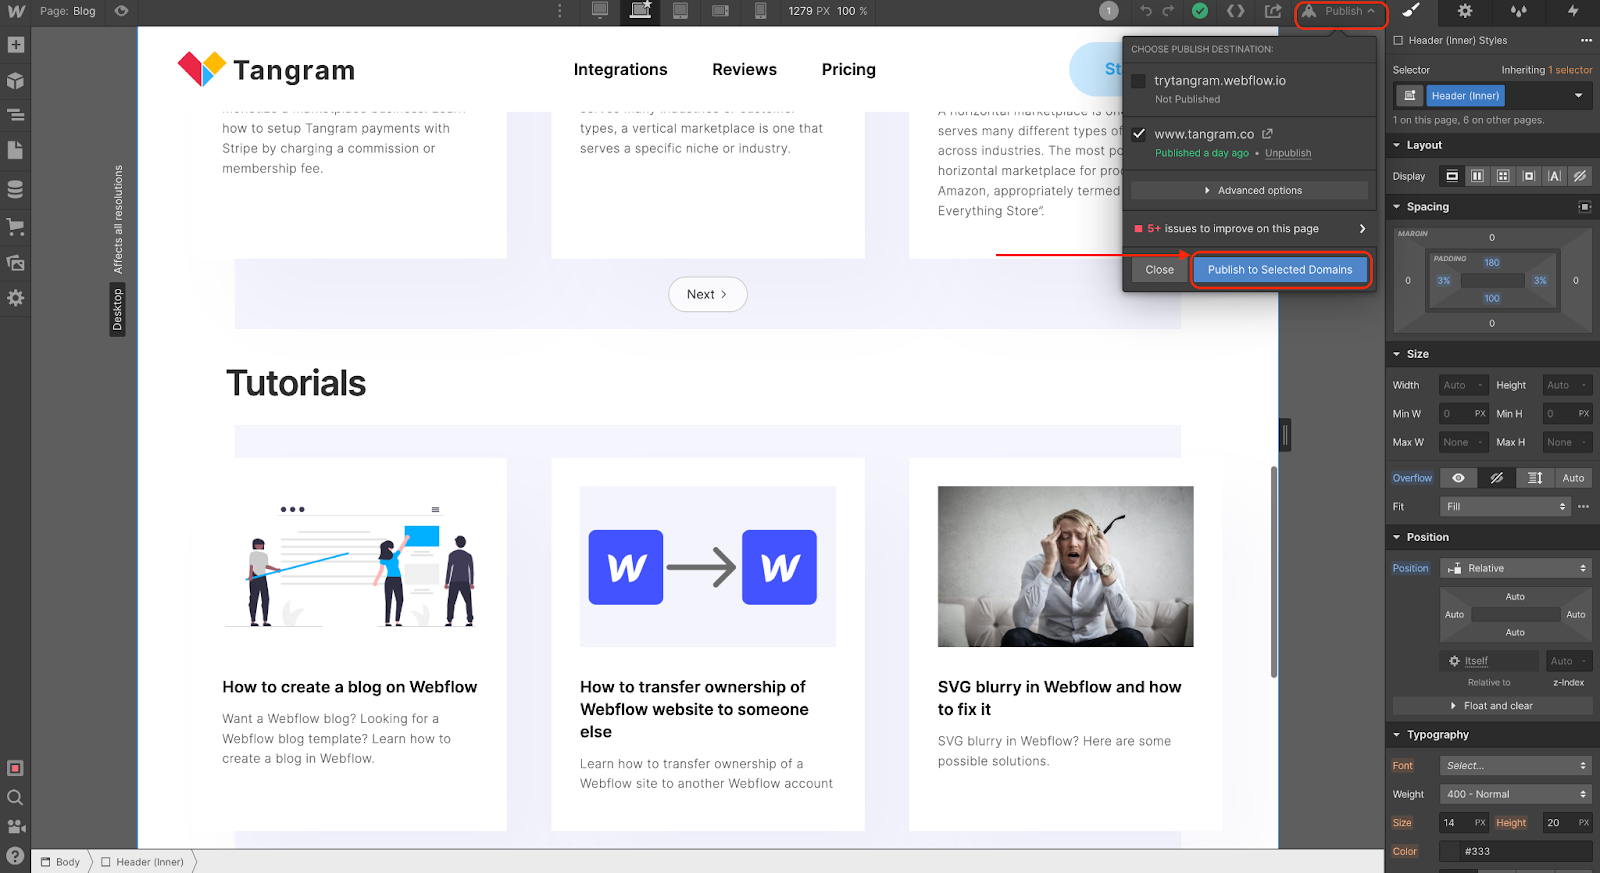Image resolution: width=1600 pixels, height=873 pixels.
Task: Click the Unpublish link
Action: point(1288,153)
